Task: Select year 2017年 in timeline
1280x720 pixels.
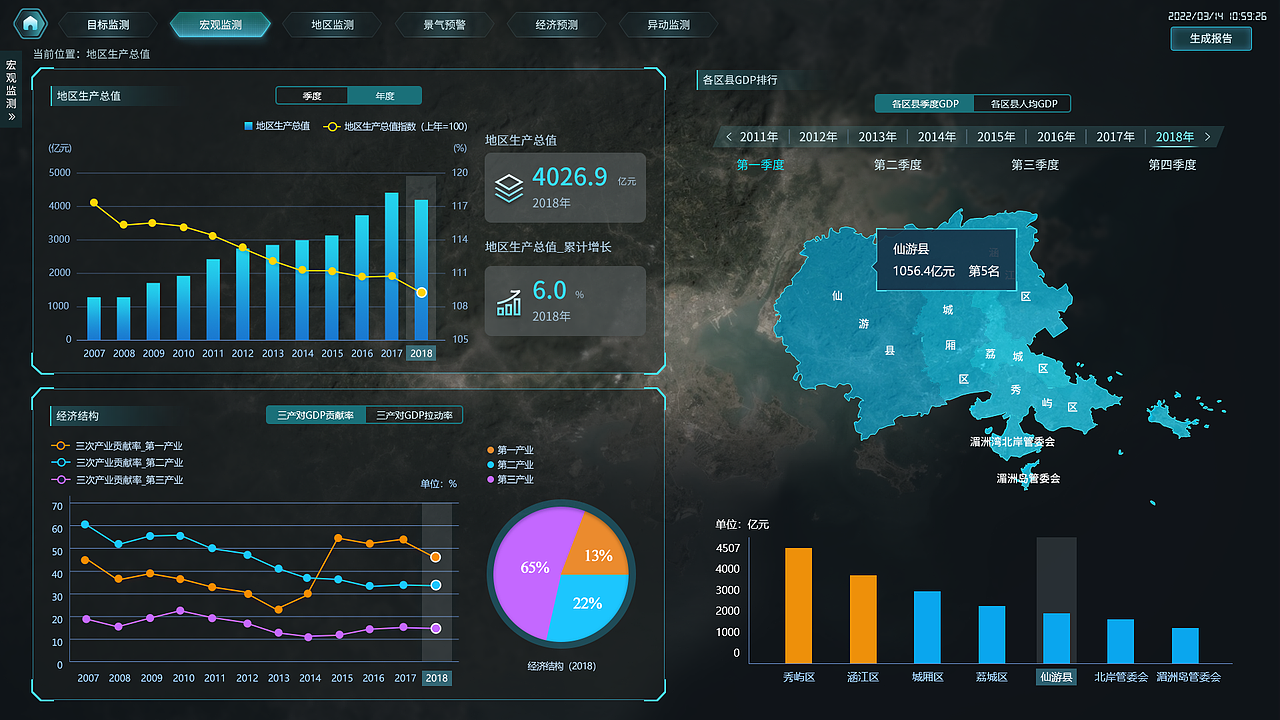Action: (x=1115, y=137)
